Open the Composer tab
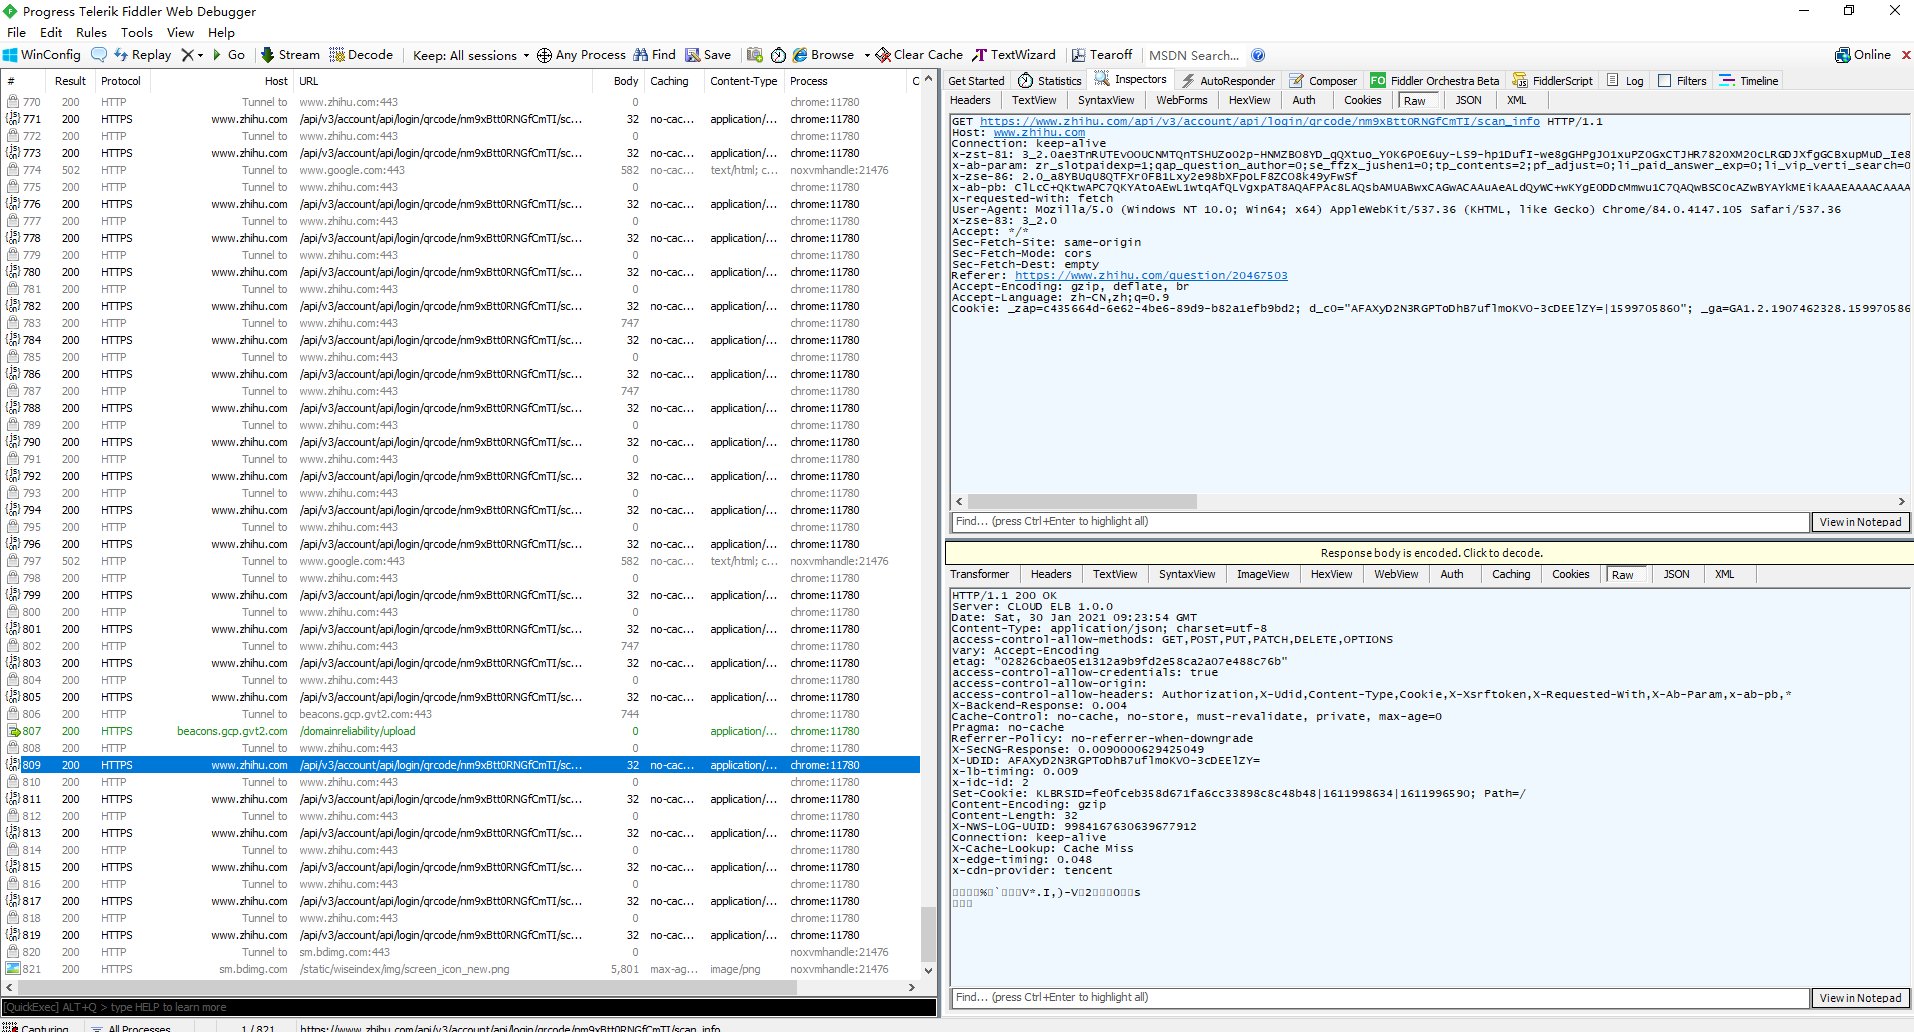 pyautogui.click(x=1323, y=81)
